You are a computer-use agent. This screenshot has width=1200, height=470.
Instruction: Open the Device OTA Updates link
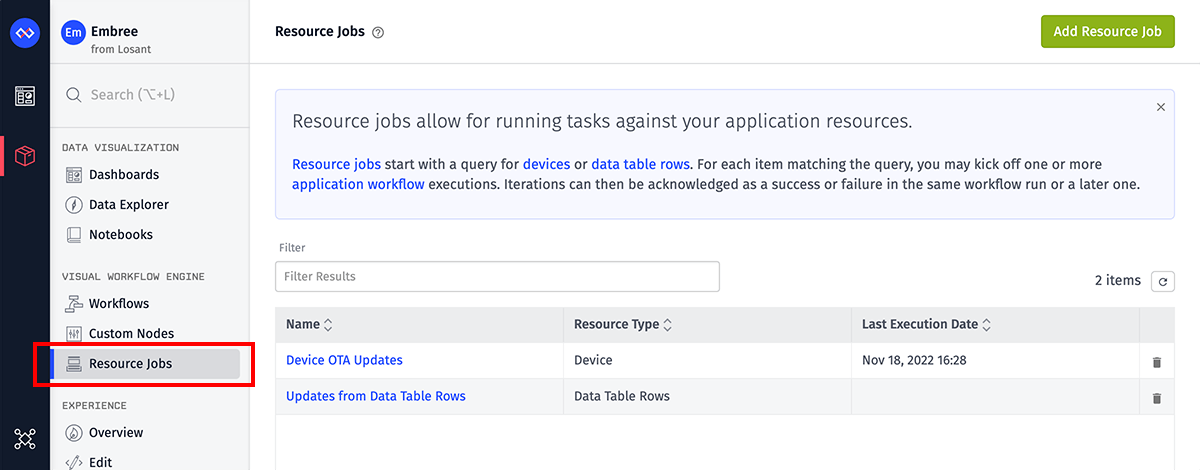click(344, 360)
